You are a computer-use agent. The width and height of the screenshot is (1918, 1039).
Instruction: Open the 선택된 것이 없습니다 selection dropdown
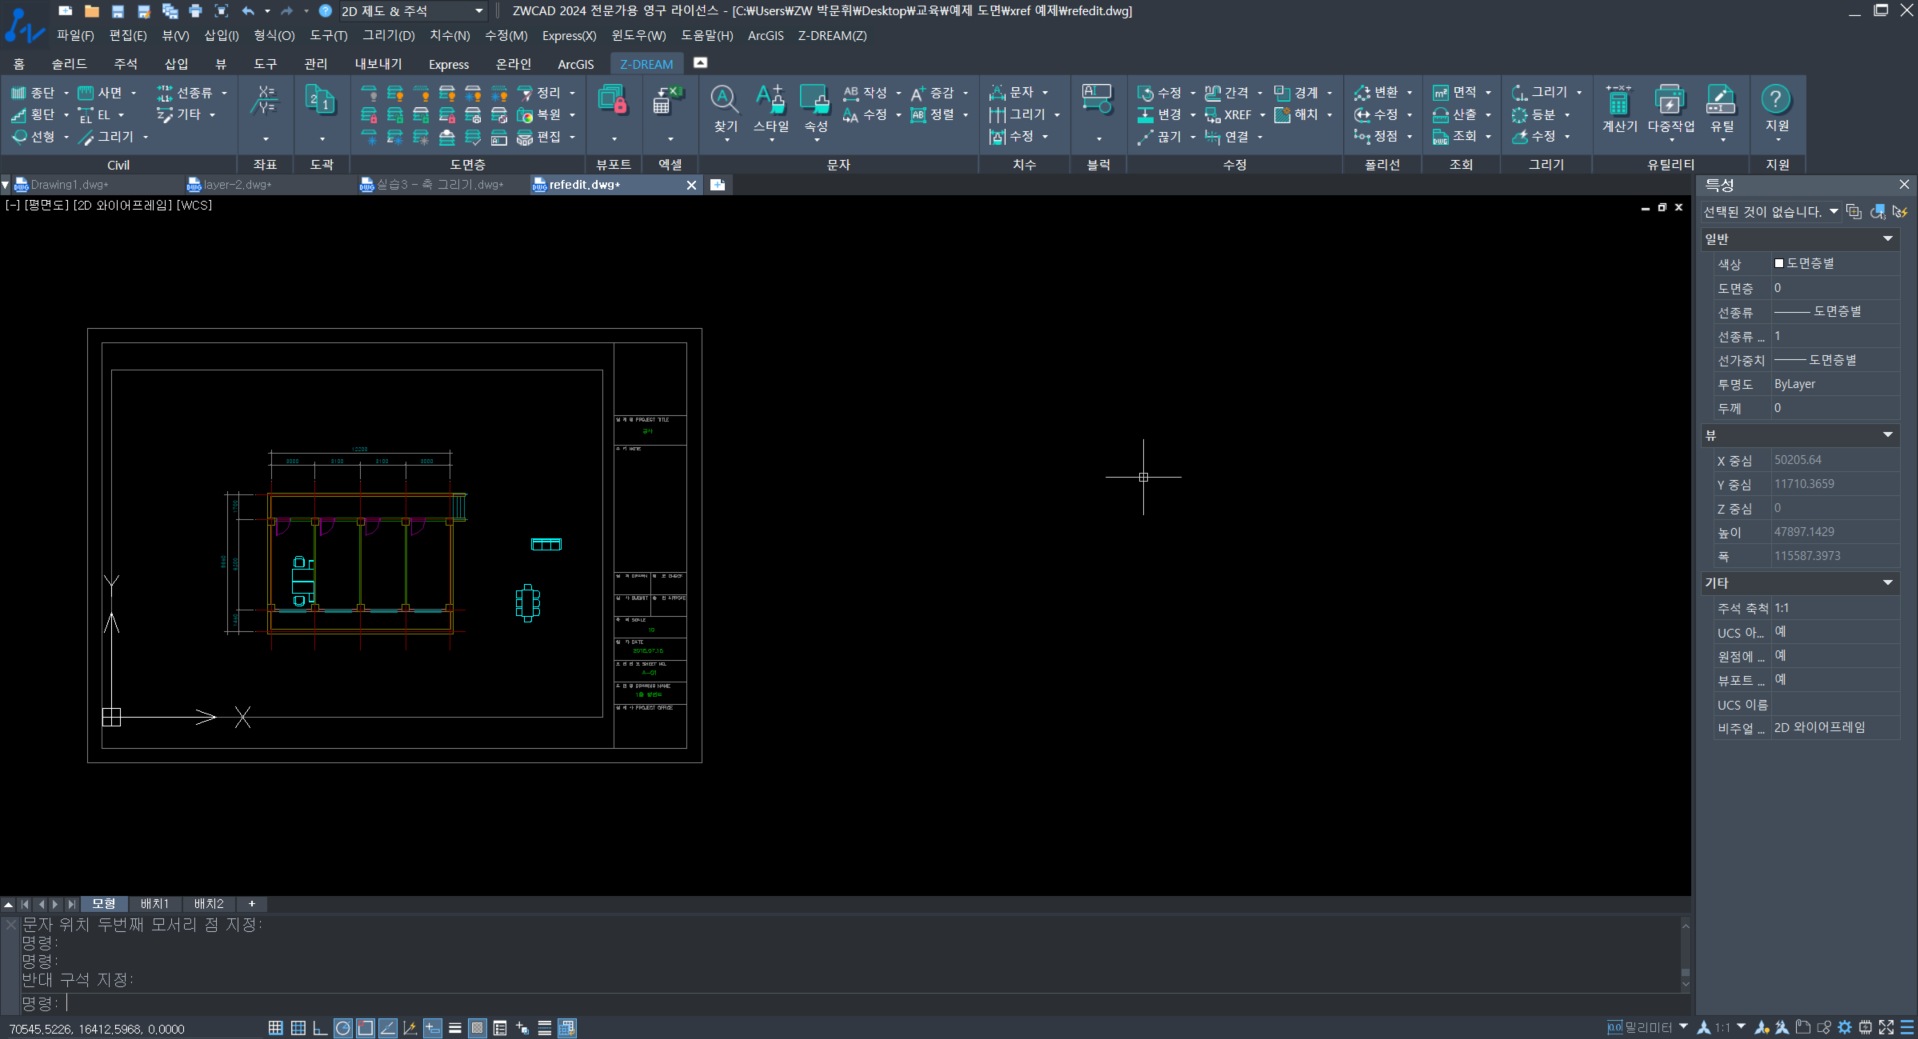pos(1834,212)
